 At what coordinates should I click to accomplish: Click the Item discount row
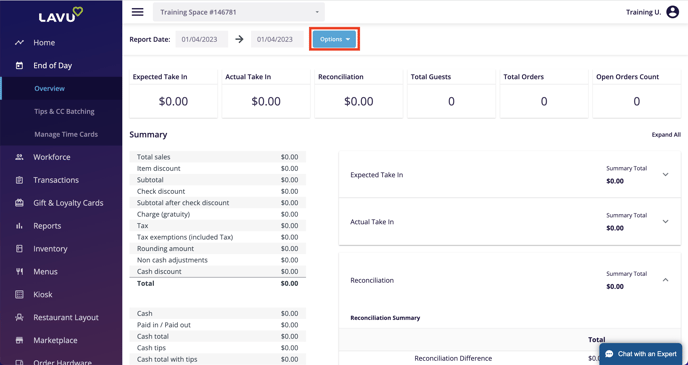coord(218,168)
